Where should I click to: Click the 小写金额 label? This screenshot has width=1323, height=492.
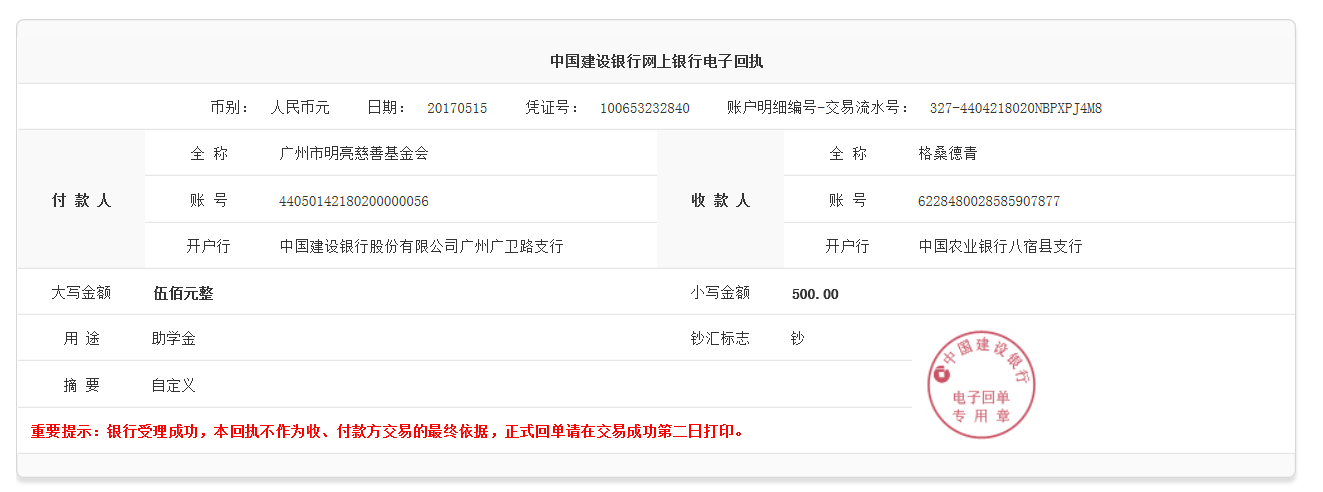[x=720, y=293]
